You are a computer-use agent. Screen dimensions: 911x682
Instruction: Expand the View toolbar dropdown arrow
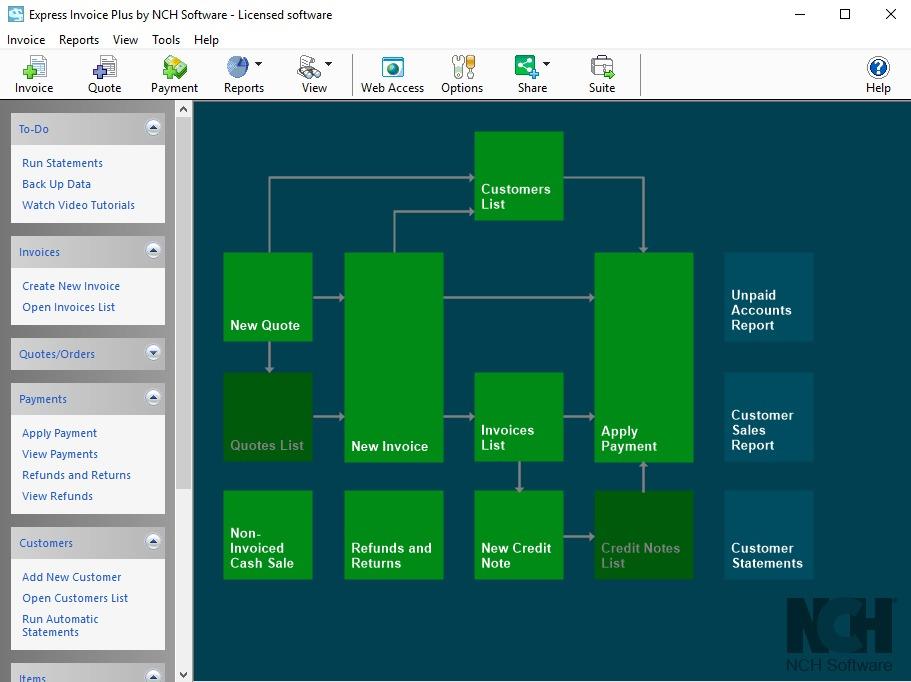coord(328,64)
